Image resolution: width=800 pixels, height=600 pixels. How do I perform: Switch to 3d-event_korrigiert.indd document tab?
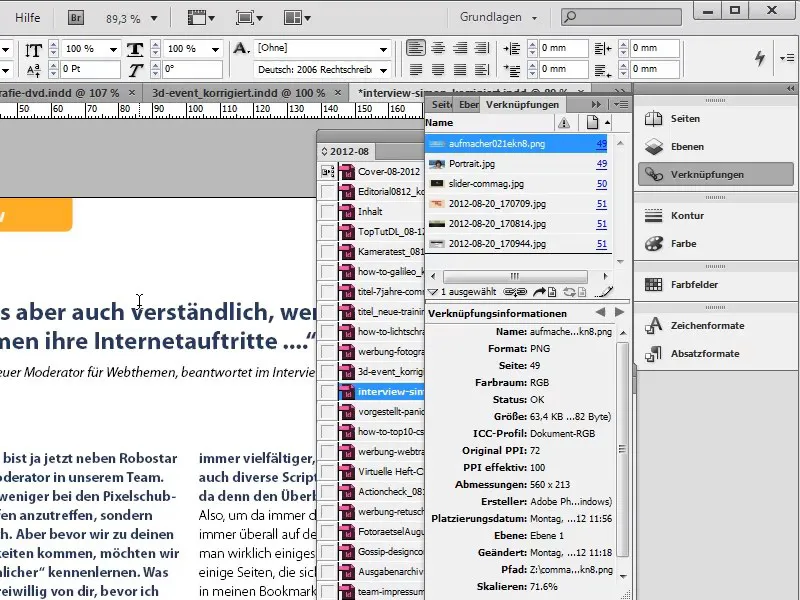point(238,93)
